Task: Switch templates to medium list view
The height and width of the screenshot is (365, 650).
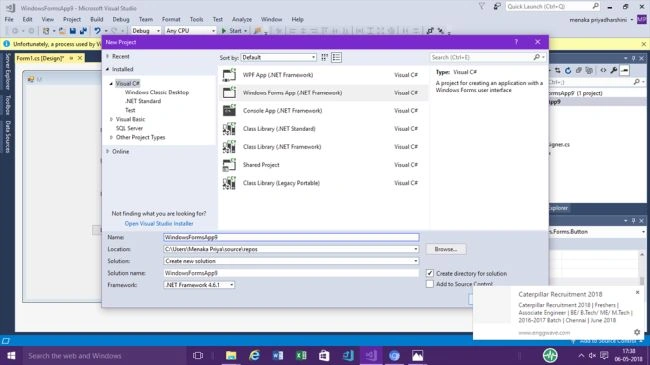Action: [x=336, y=57]
